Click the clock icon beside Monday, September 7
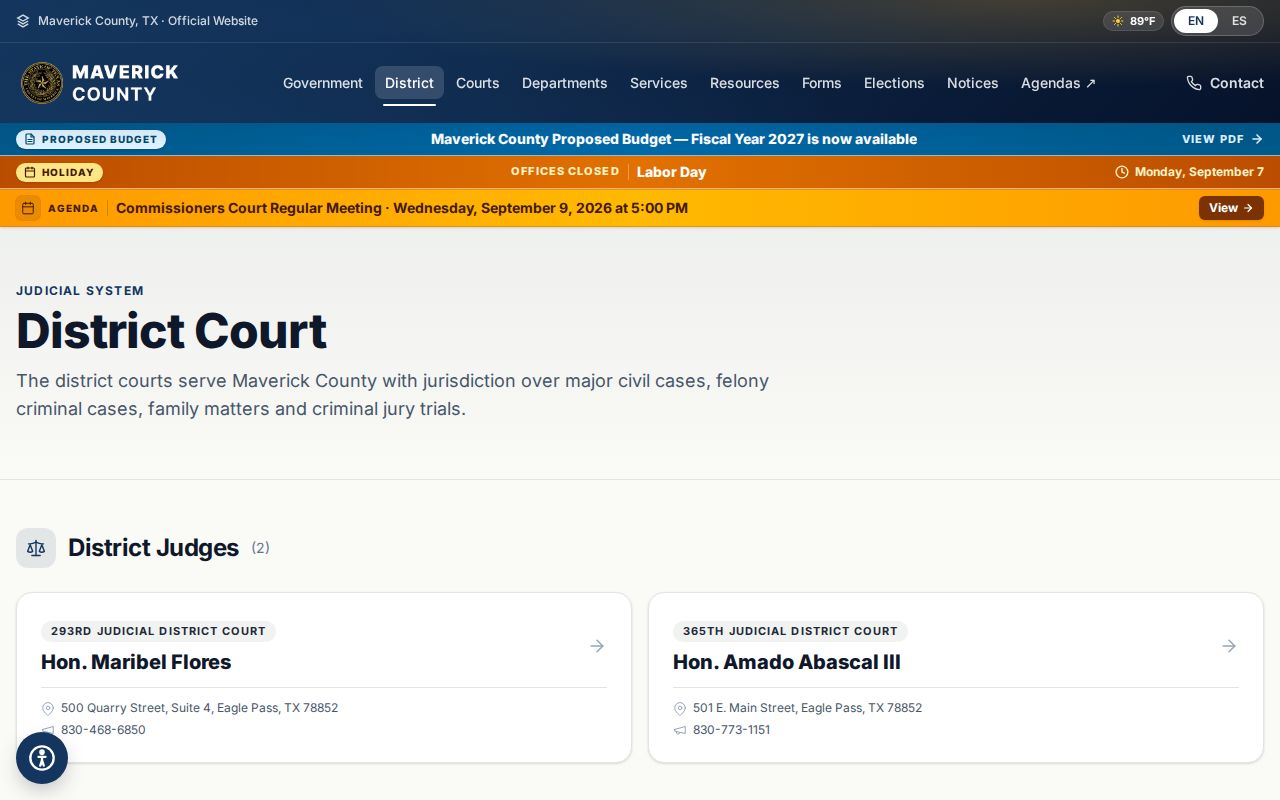Viewport: 1280px width, 800px height. (1122, 172)
